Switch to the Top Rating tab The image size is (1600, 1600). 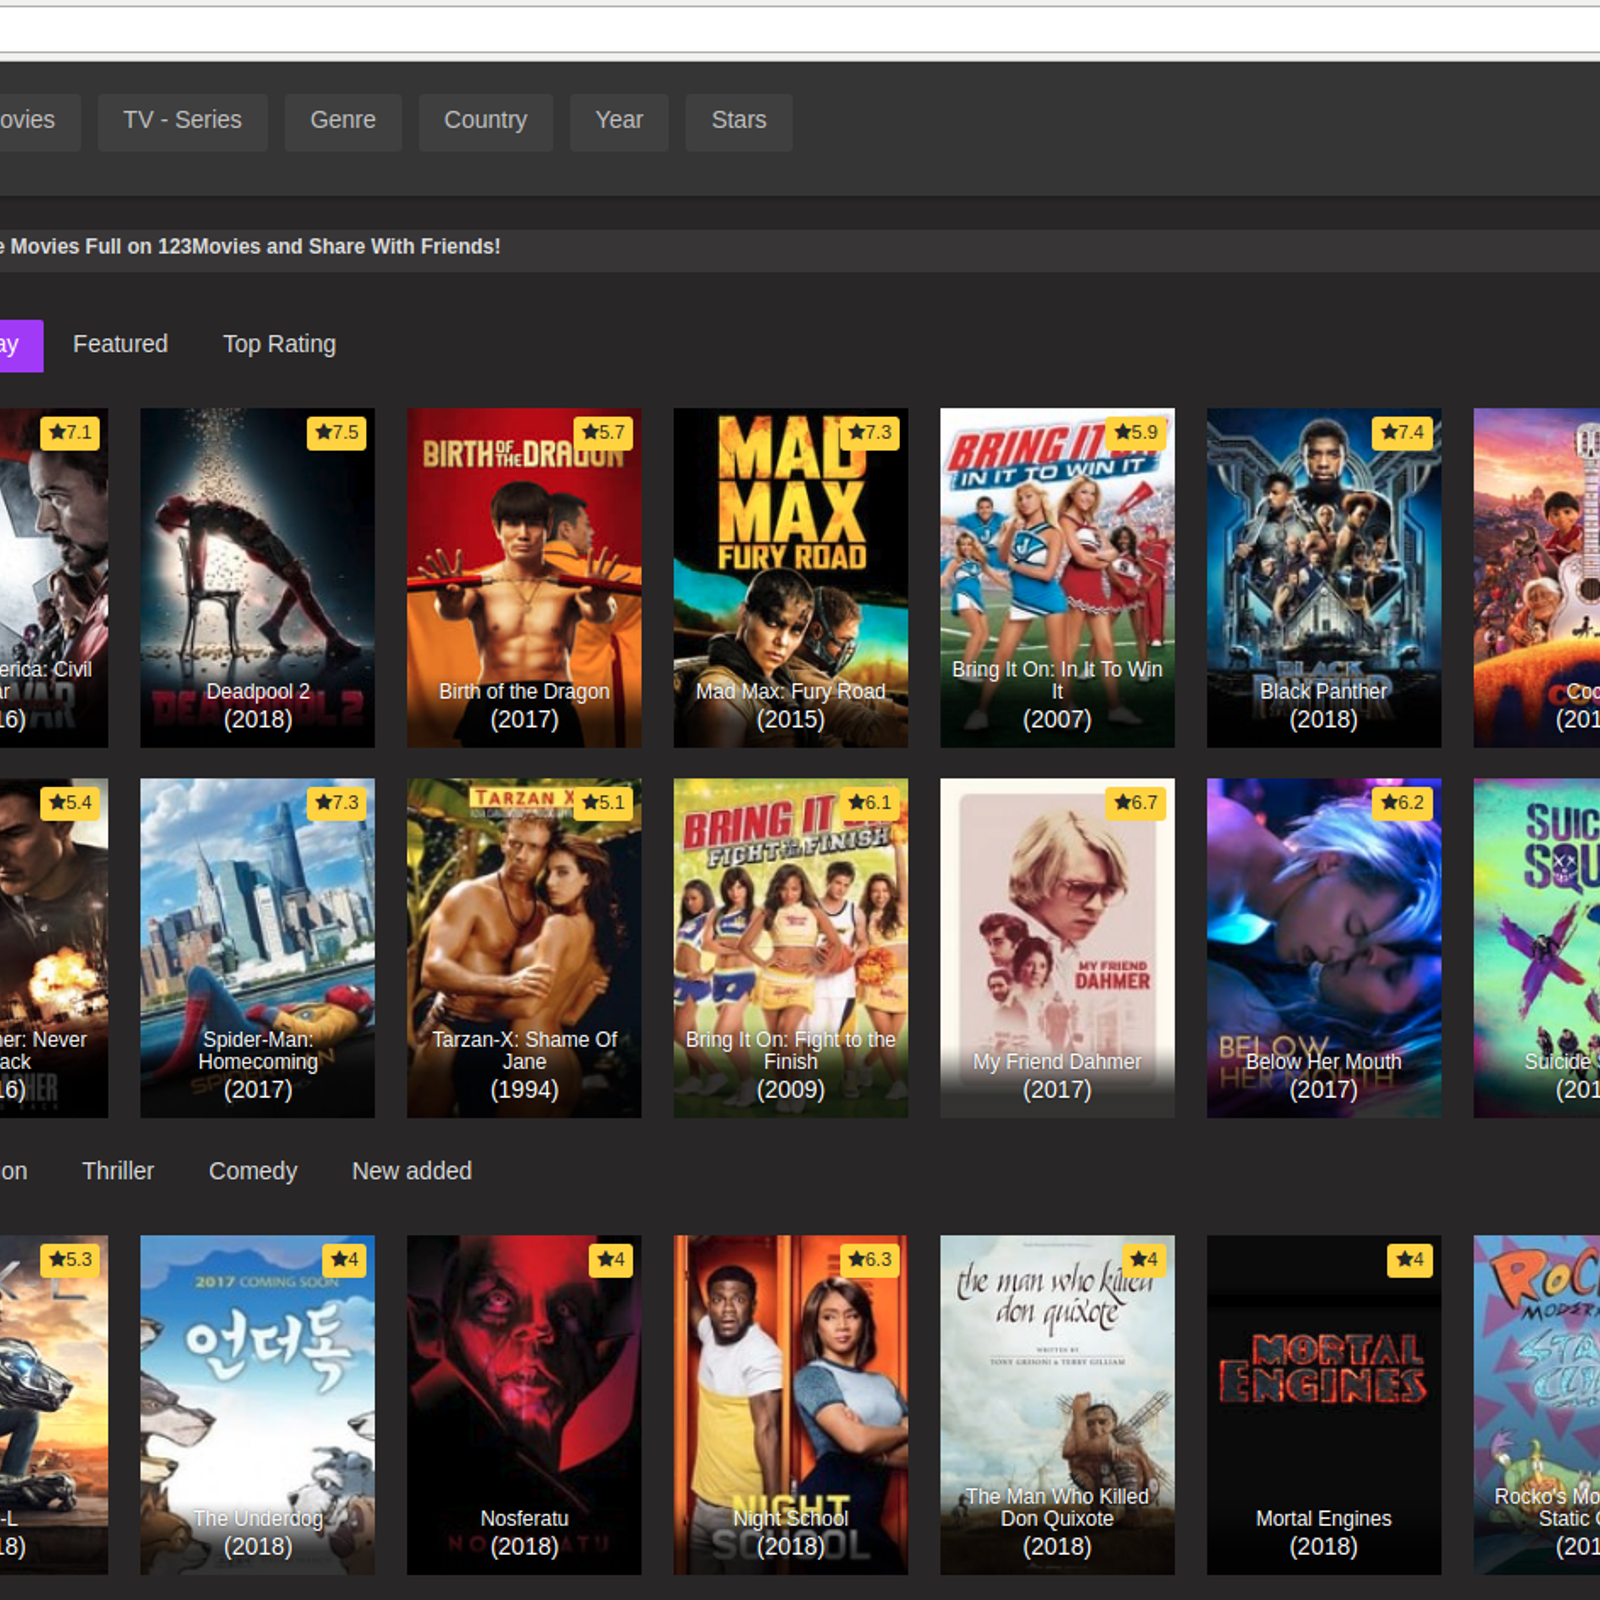coord(279,345)
